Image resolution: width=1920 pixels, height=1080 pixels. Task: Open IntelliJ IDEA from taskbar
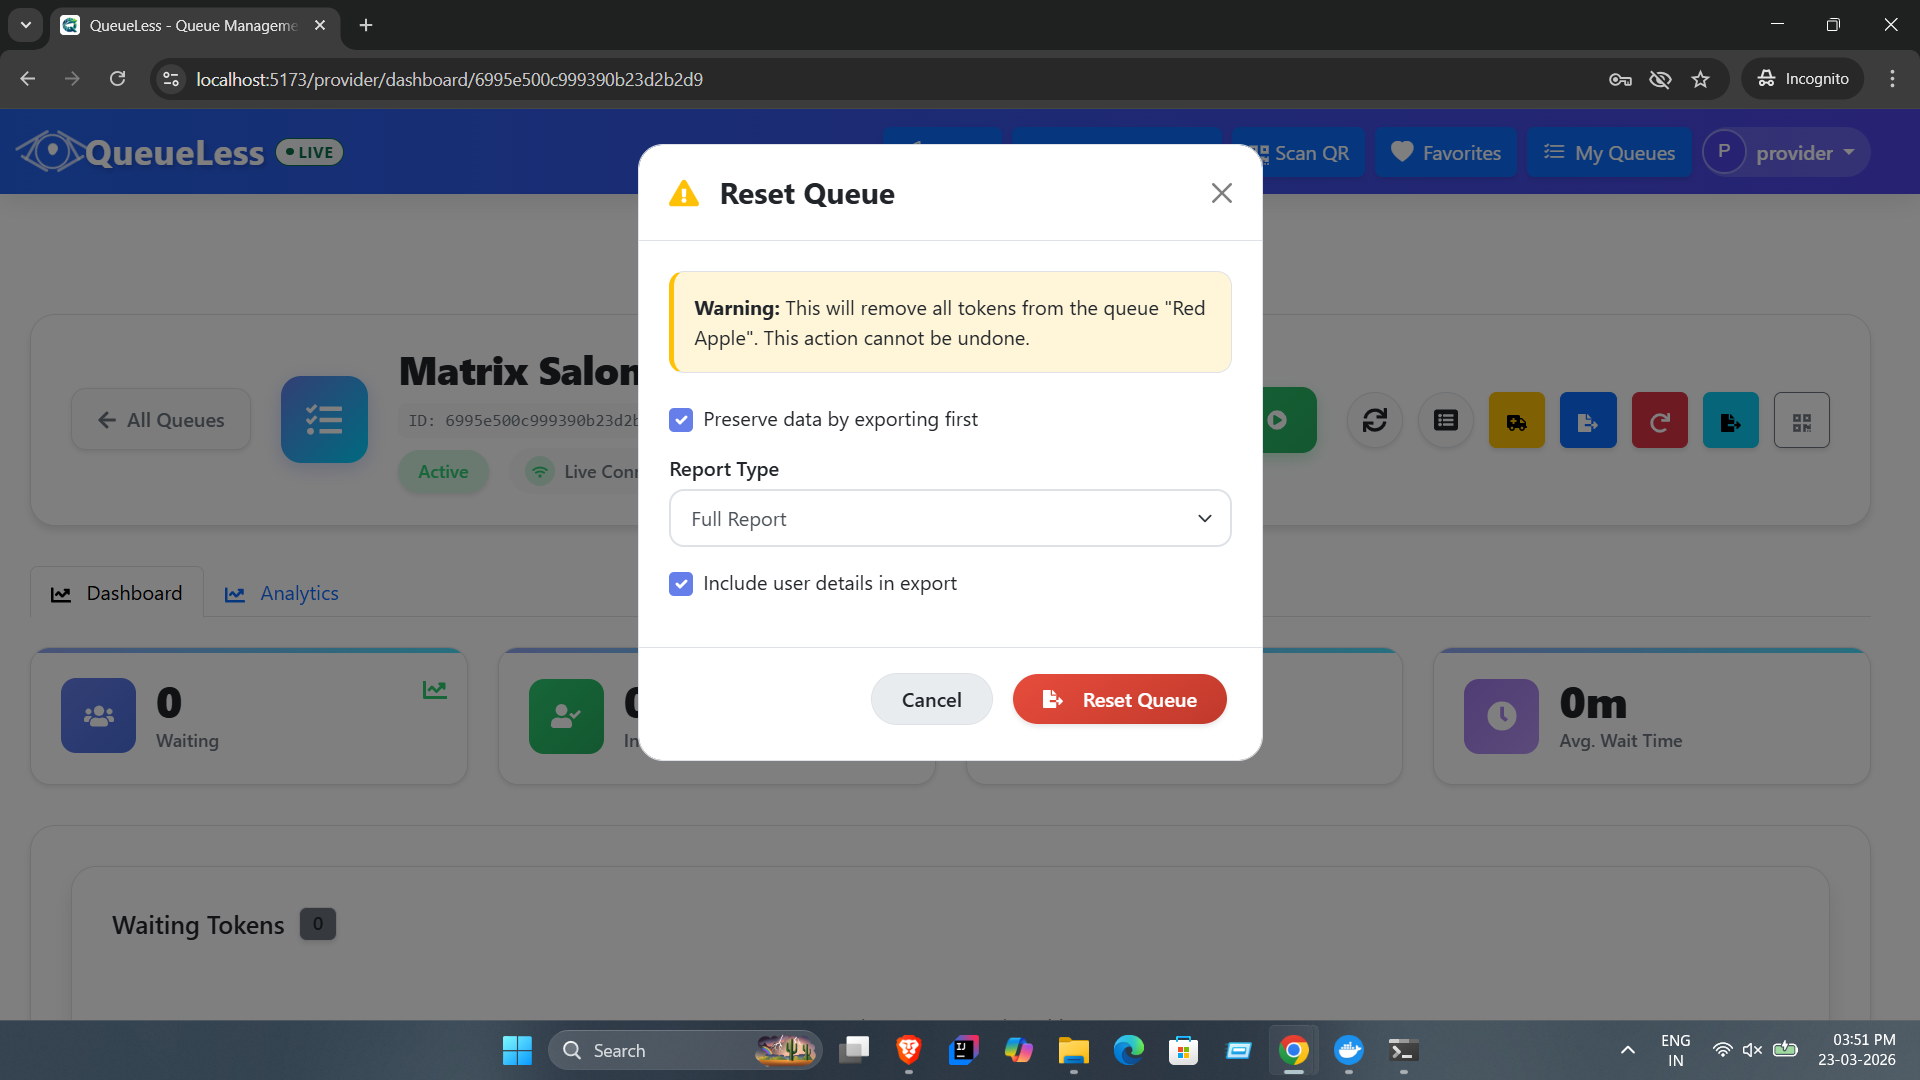coord(963,1050)
